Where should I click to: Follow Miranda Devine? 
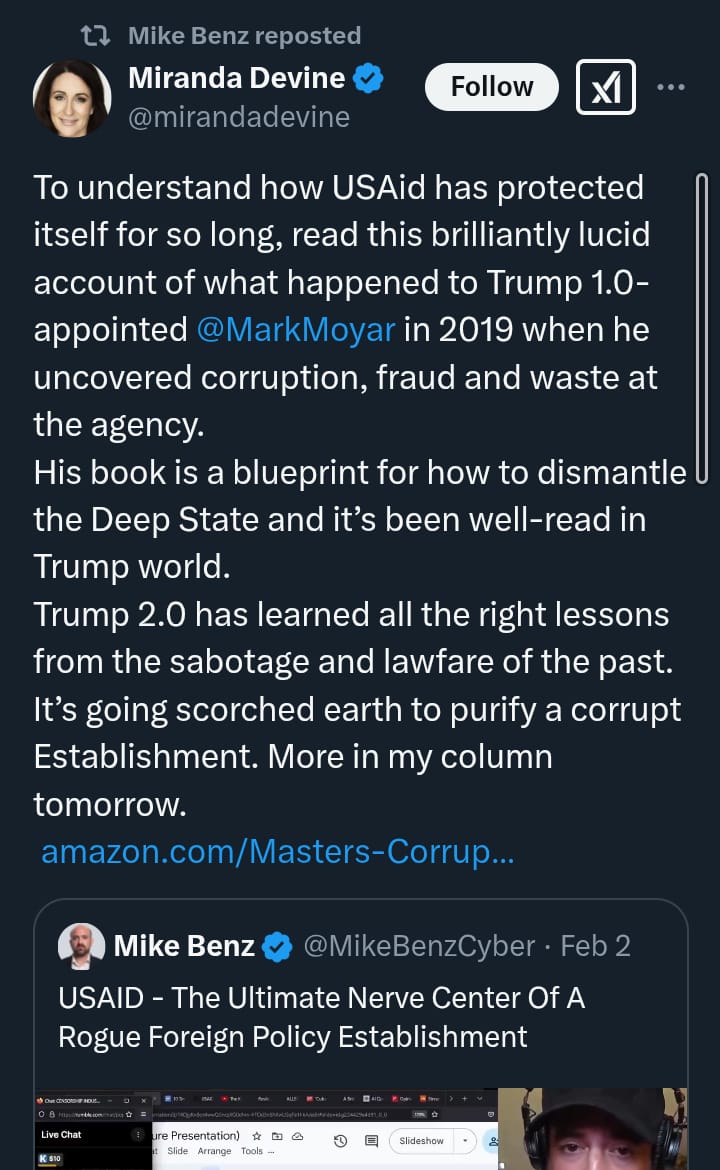pyautogui.click(x=491, y=87)
